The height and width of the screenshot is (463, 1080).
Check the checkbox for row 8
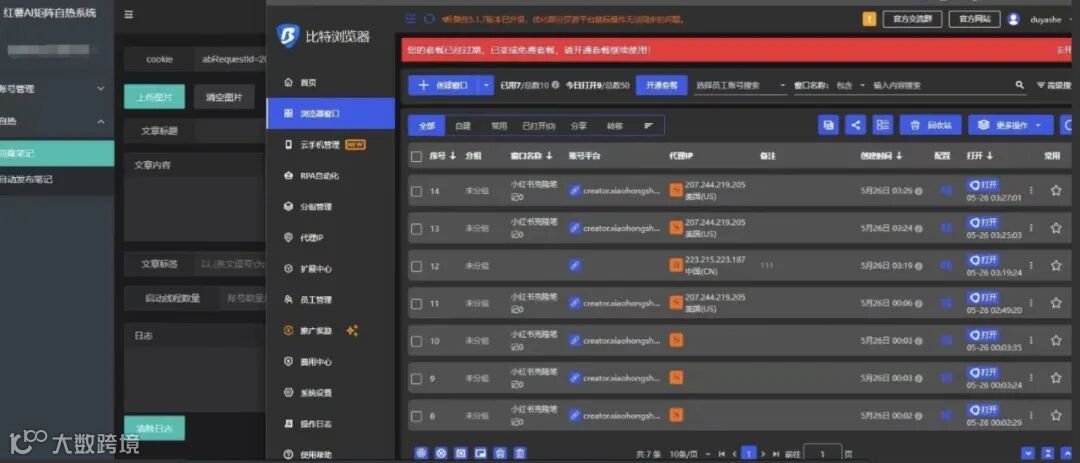(416, 415)
